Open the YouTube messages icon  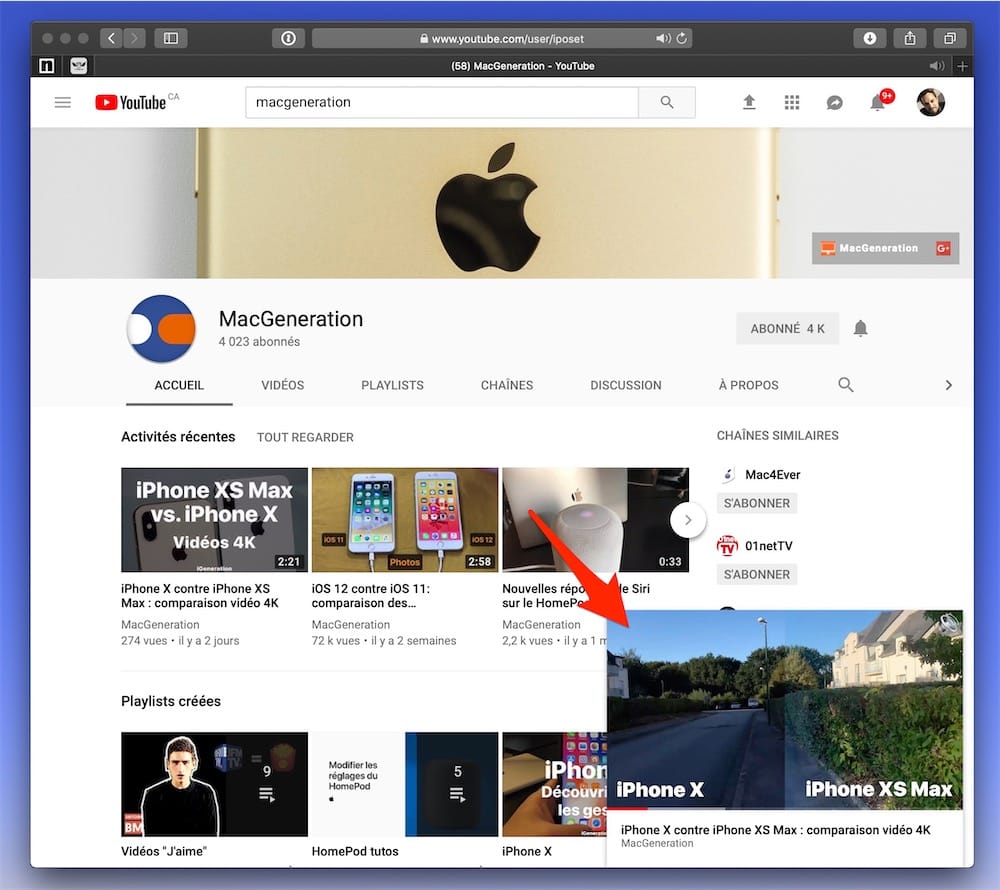(834, 102)
